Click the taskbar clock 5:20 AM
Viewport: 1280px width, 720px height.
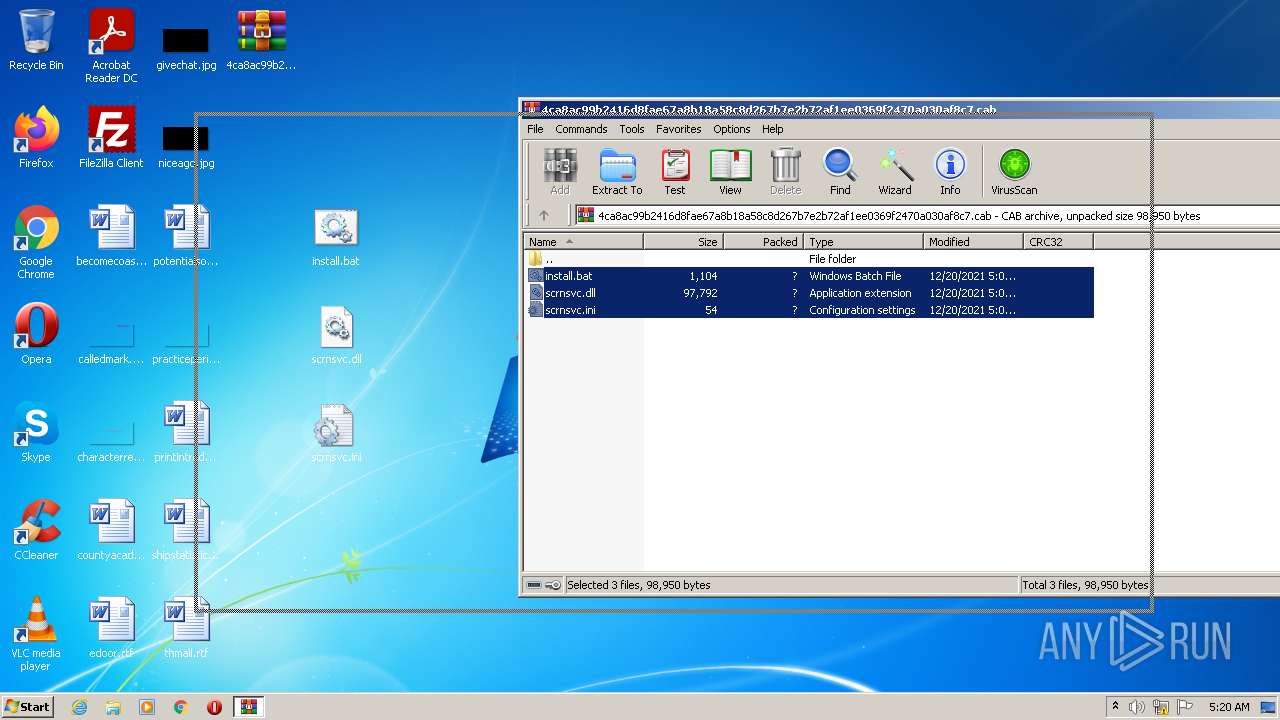coord(1229,707)
